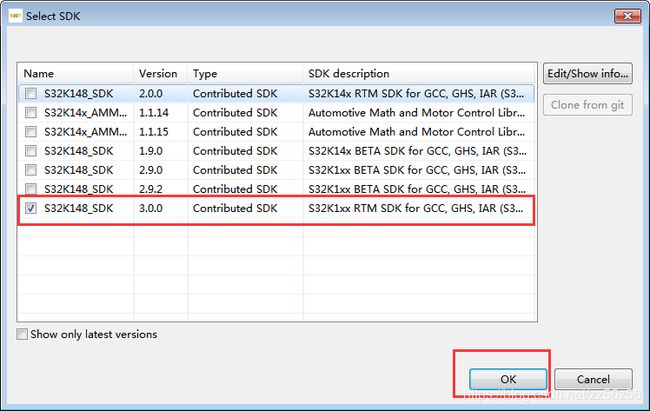Select S32K148_SDK name in 3.0.0 row
Image resolution: width=650 pixels, height=411 pixels.
coord(79,208)
